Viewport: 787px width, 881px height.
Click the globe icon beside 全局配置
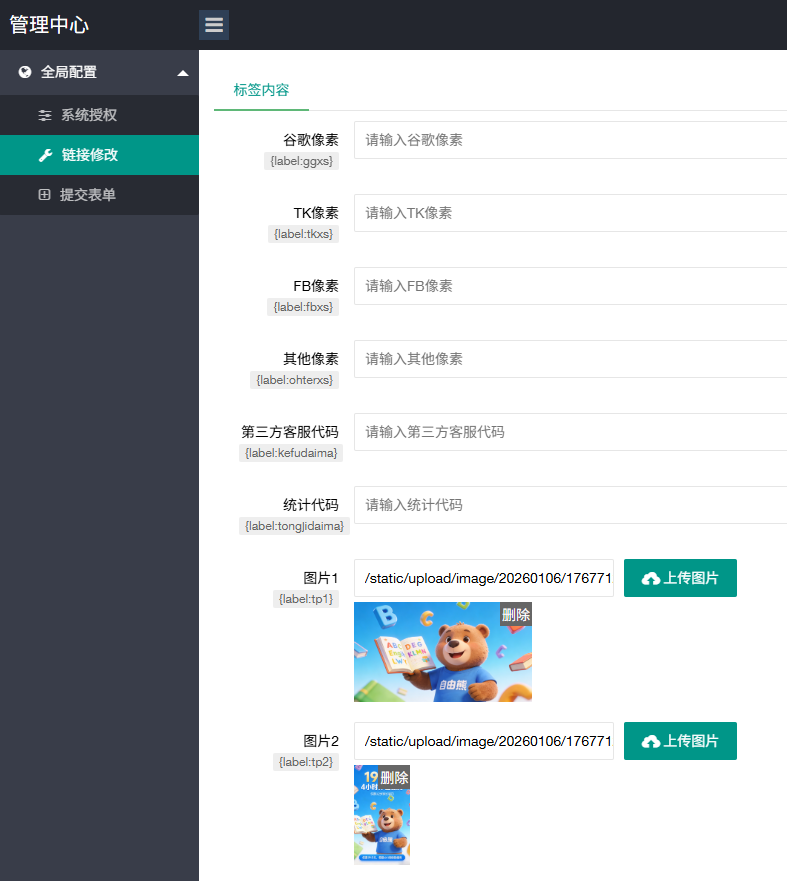click(x=25, y=72)
